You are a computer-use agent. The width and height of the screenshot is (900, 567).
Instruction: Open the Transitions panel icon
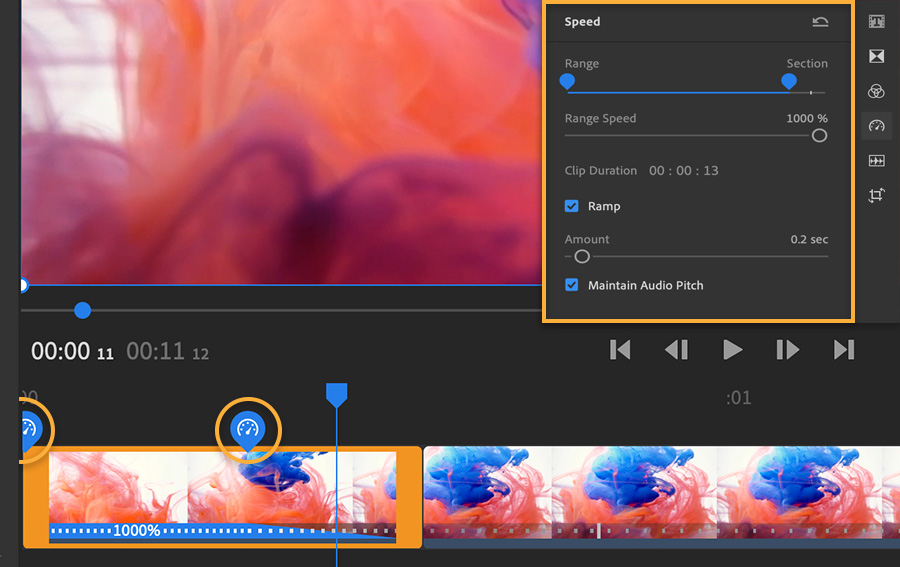pos(876,56)
